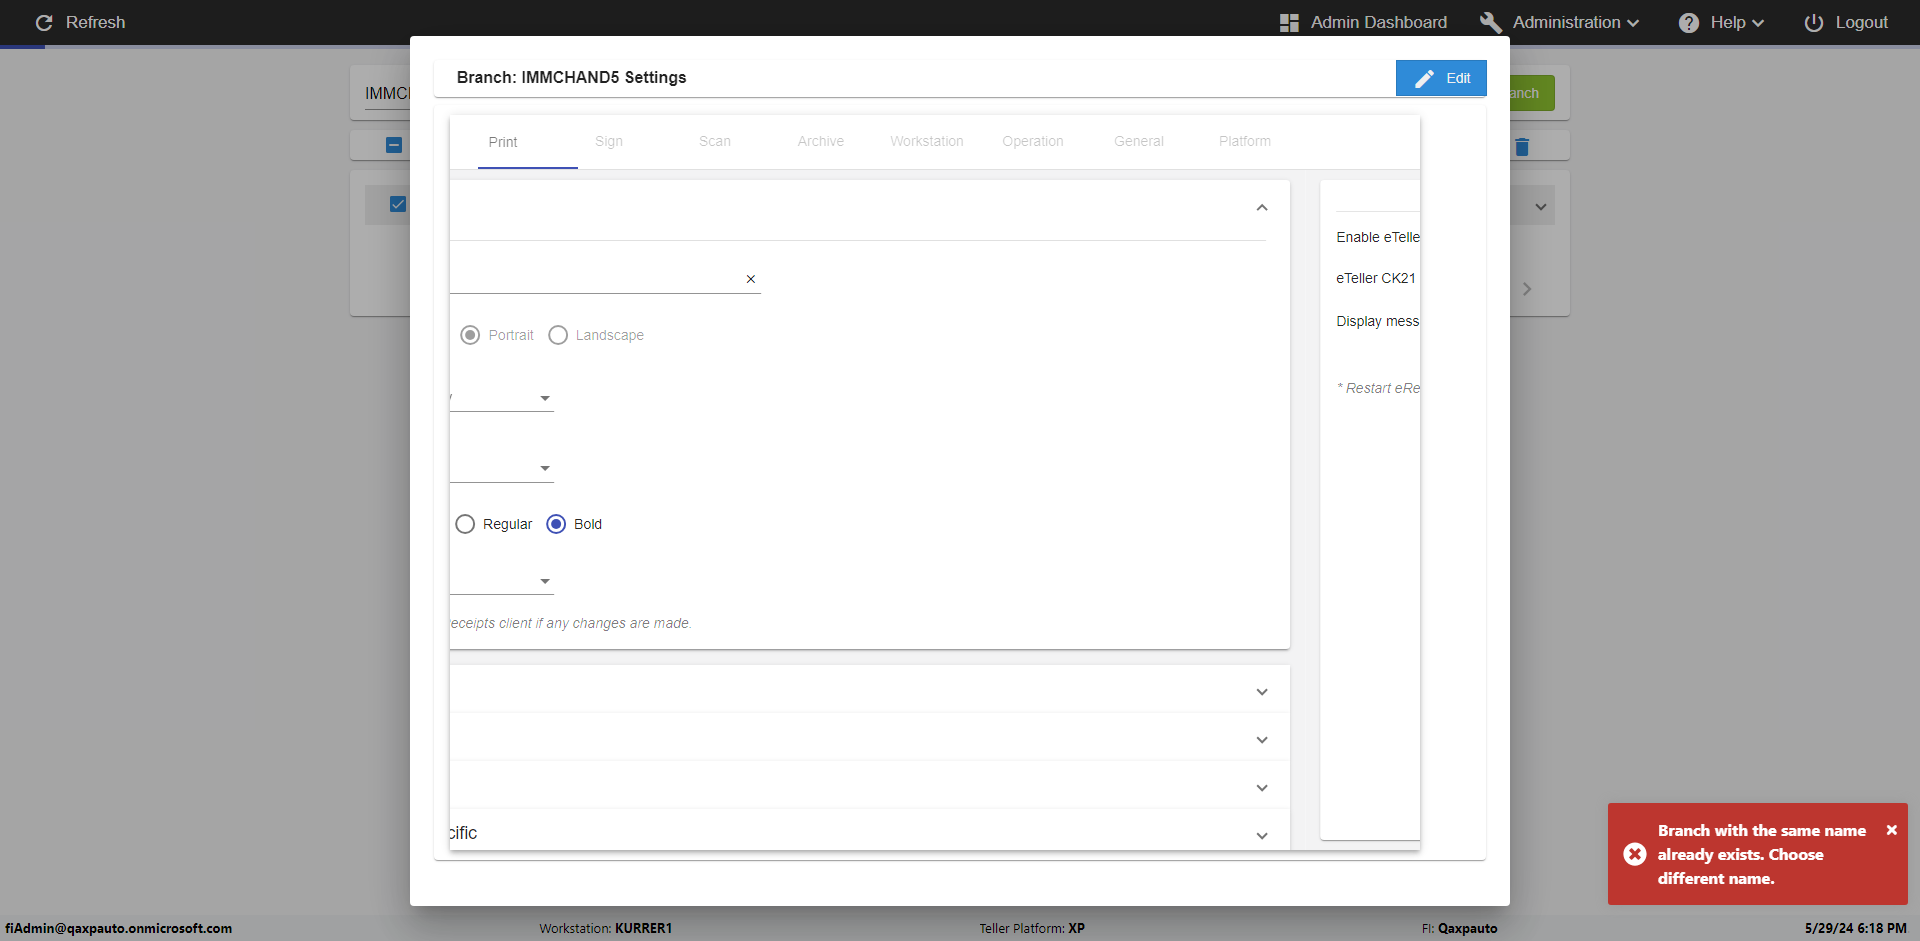Switch to the Platform tab
The width and height of the screenshot is (1920, 941).
tap(1244, 142)
